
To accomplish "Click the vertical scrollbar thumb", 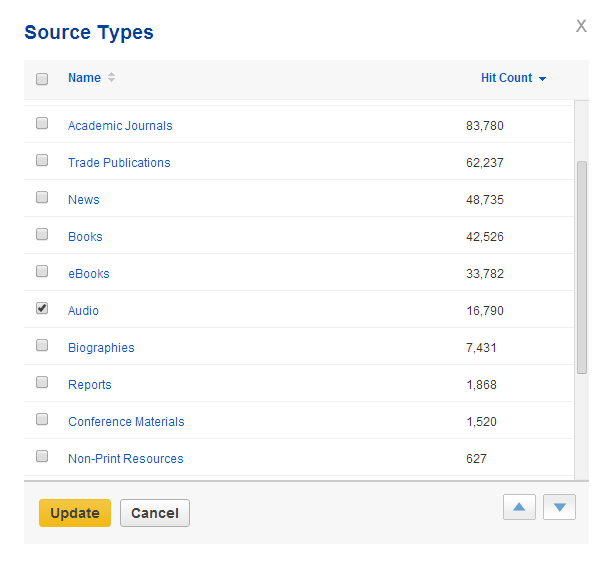I will pyautogui.click(x=582, y=265).
